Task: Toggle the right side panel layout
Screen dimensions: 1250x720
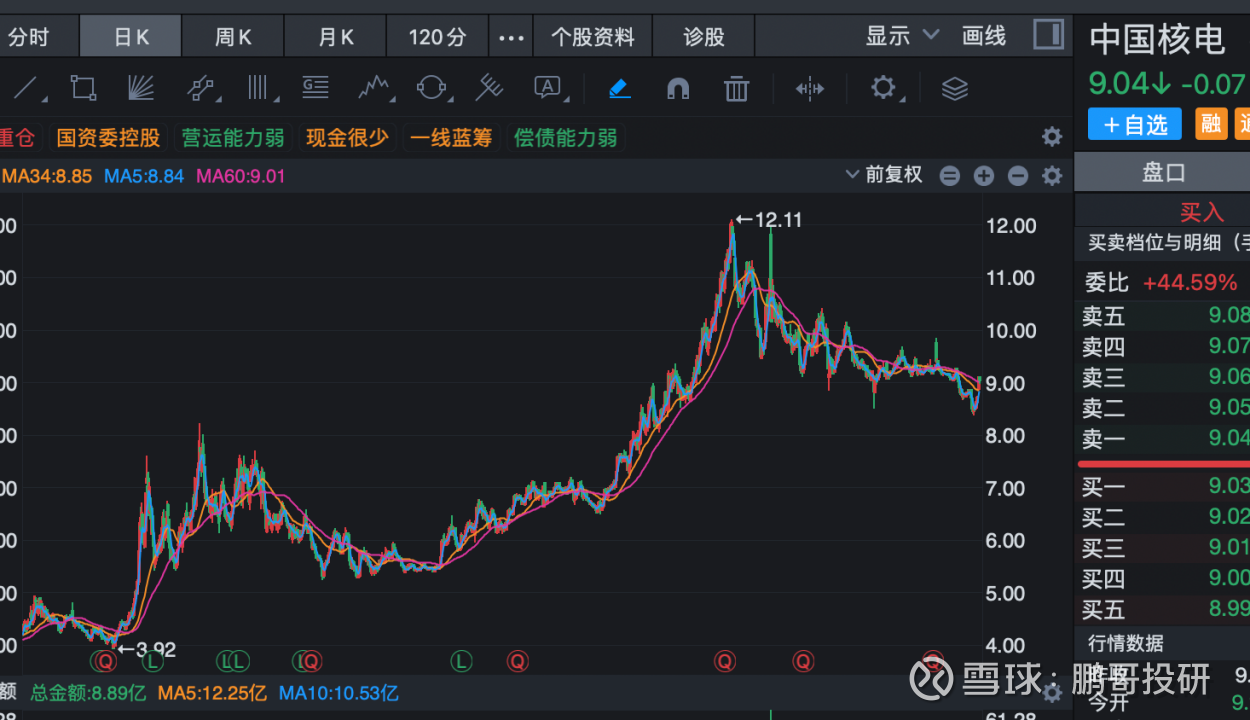Action: tap(1048, 35)
